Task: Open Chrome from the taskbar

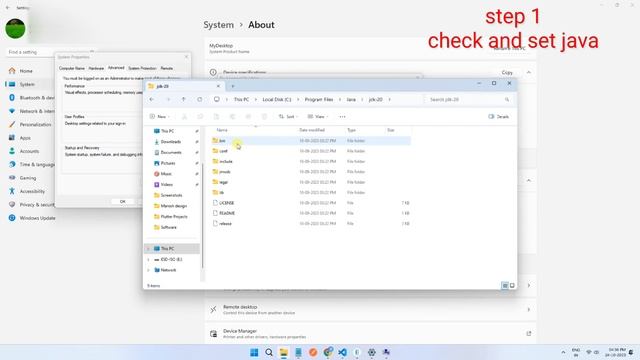Action: click(x=328, y=352)
